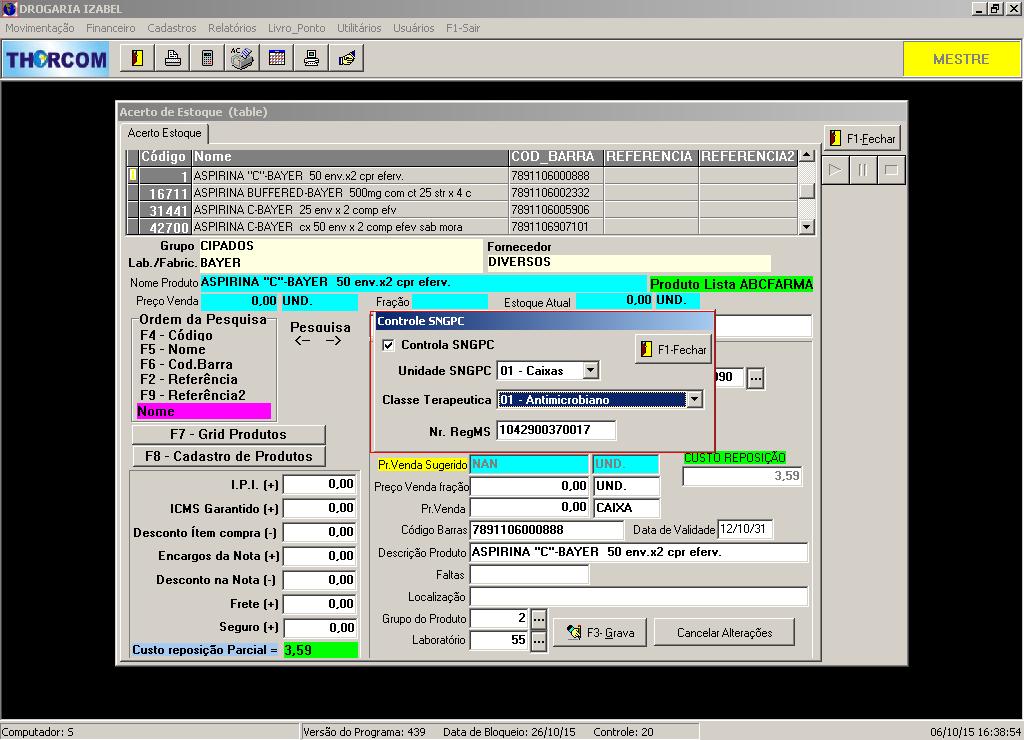
Task: Open the Utilitários menu
Action: [359, 28]
